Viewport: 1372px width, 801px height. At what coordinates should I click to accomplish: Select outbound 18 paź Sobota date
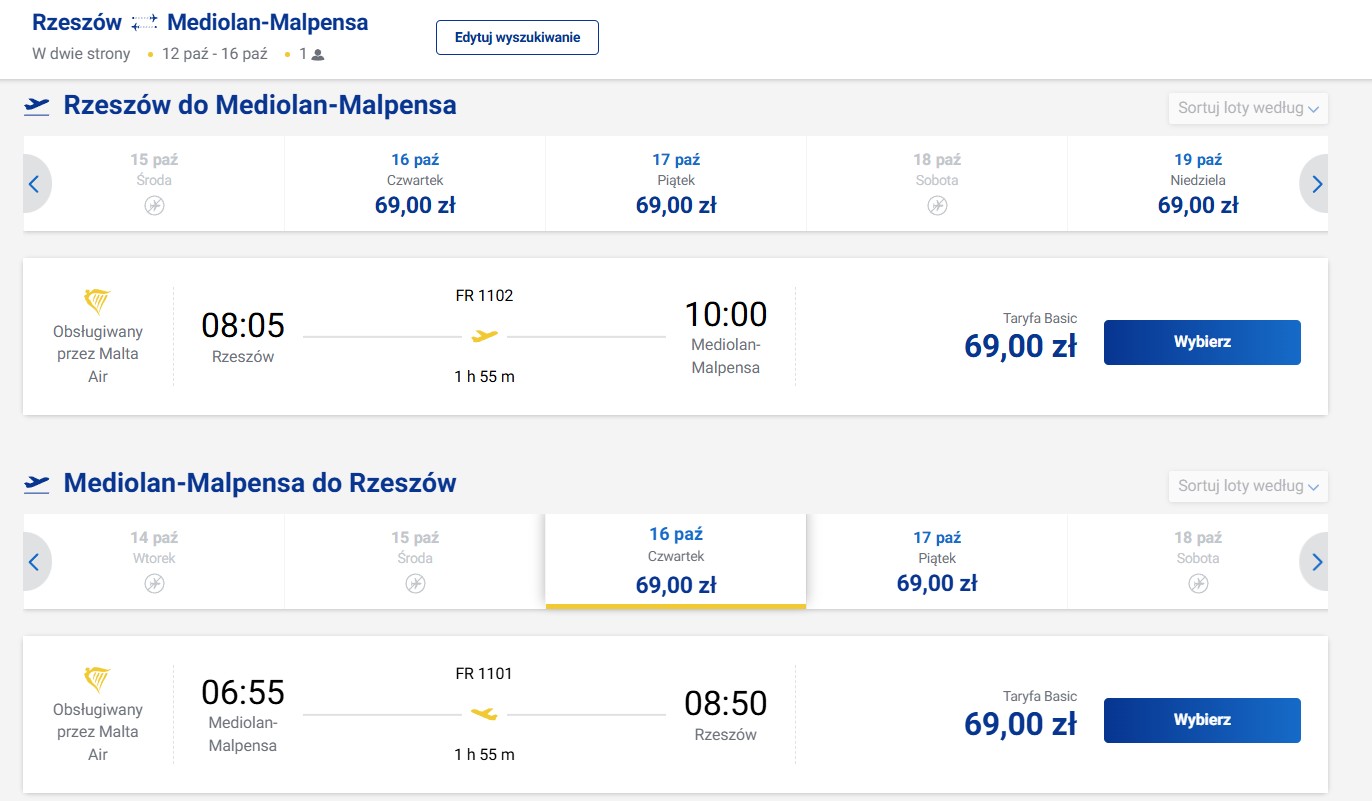(937, 184)
